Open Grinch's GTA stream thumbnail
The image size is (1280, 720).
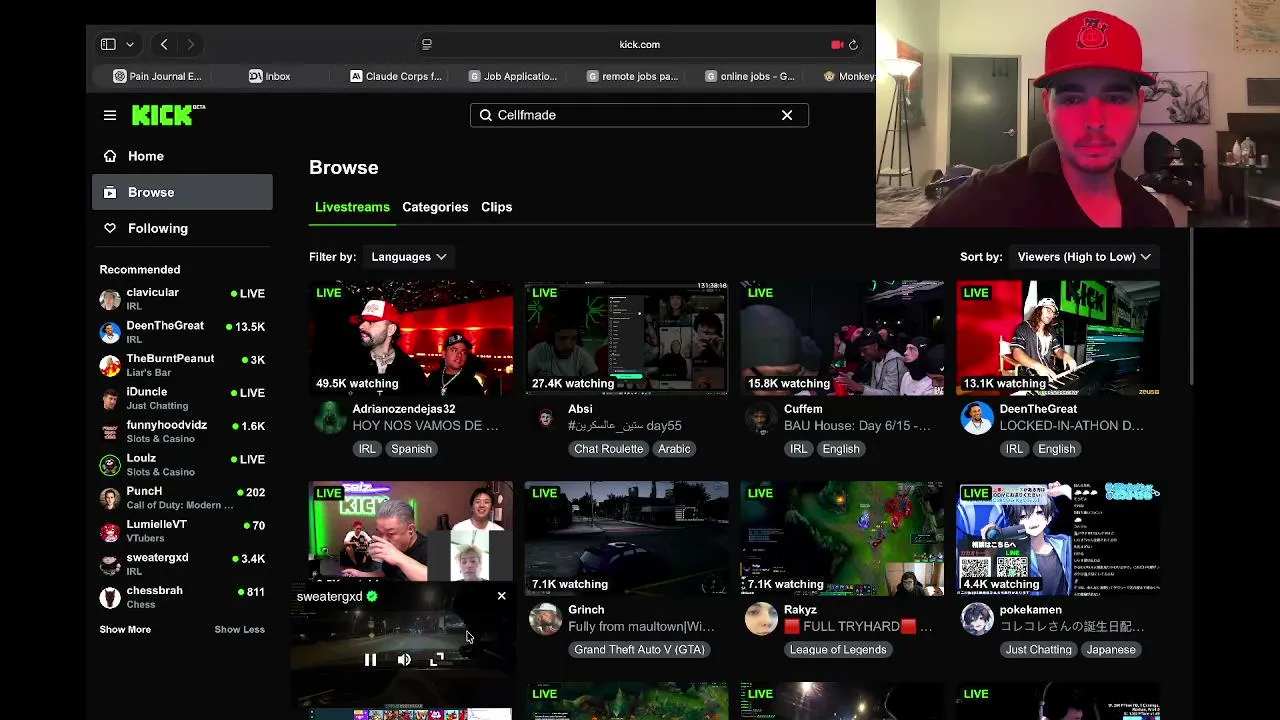point(626,539)
